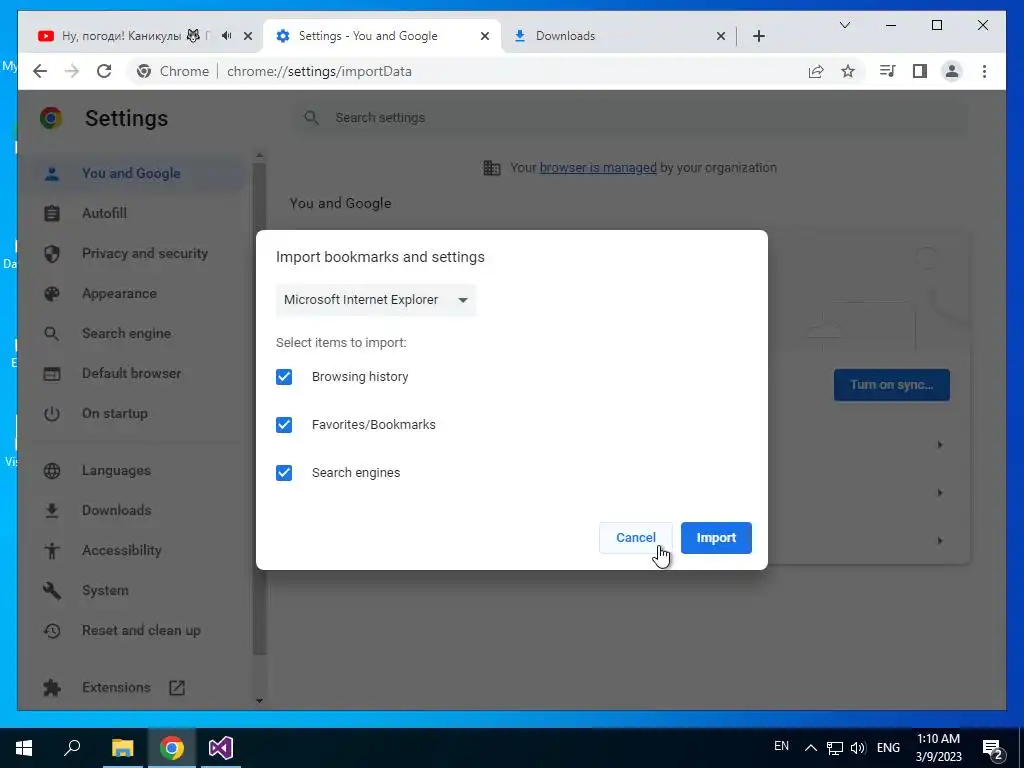This screenshot has width=1024, height=768.
Task: Click the System wrench icon
Action: (x=52, y=590)
